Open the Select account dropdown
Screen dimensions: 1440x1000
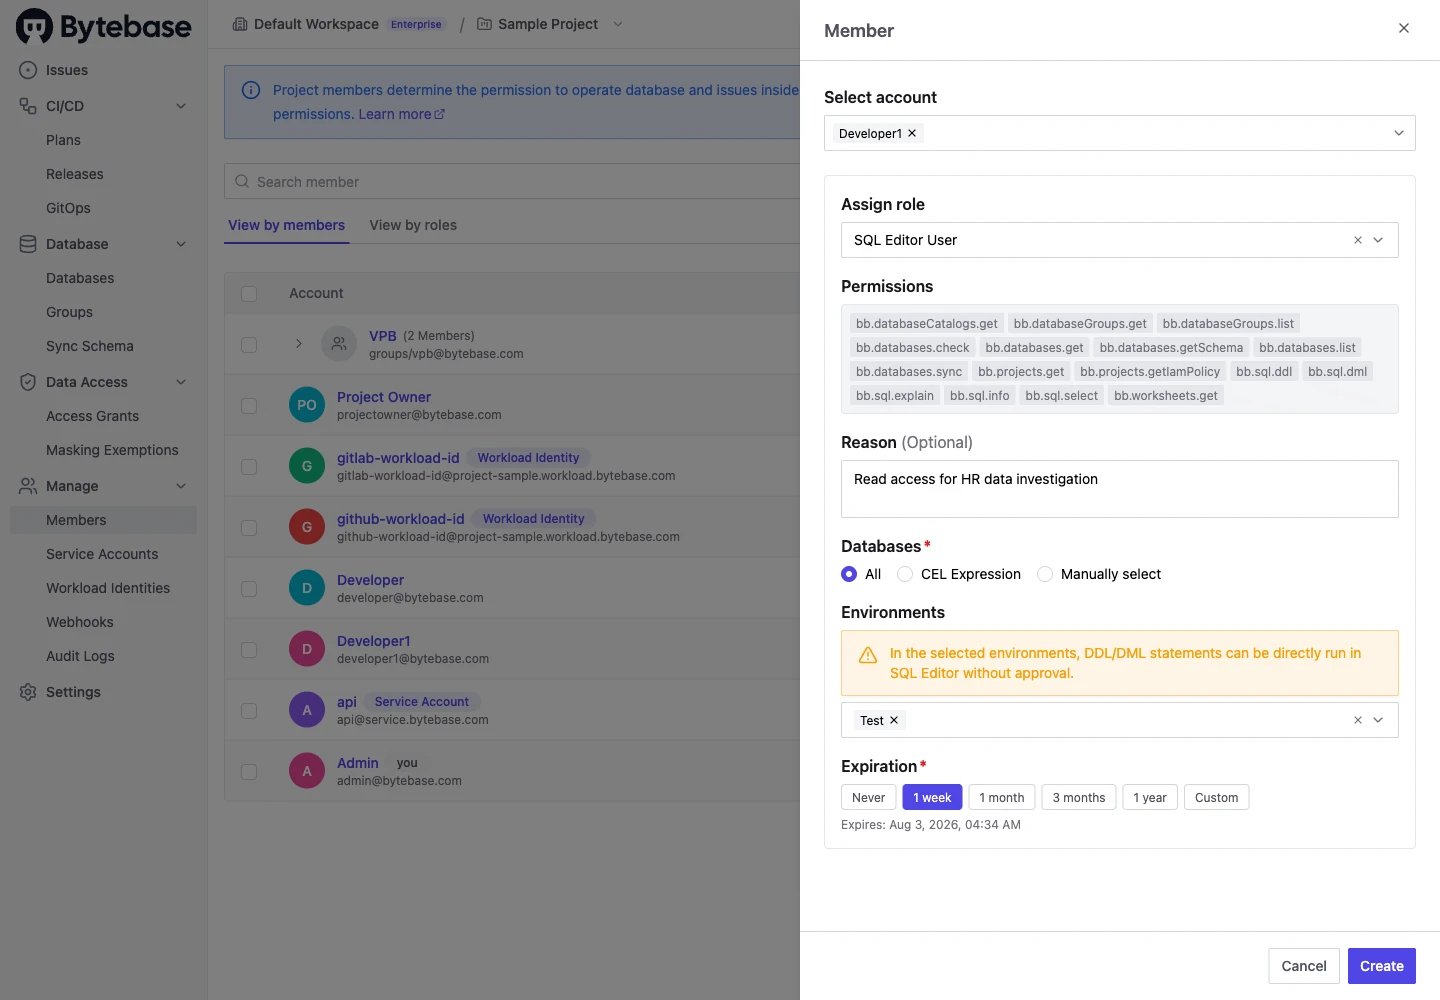pos(1119,133)
